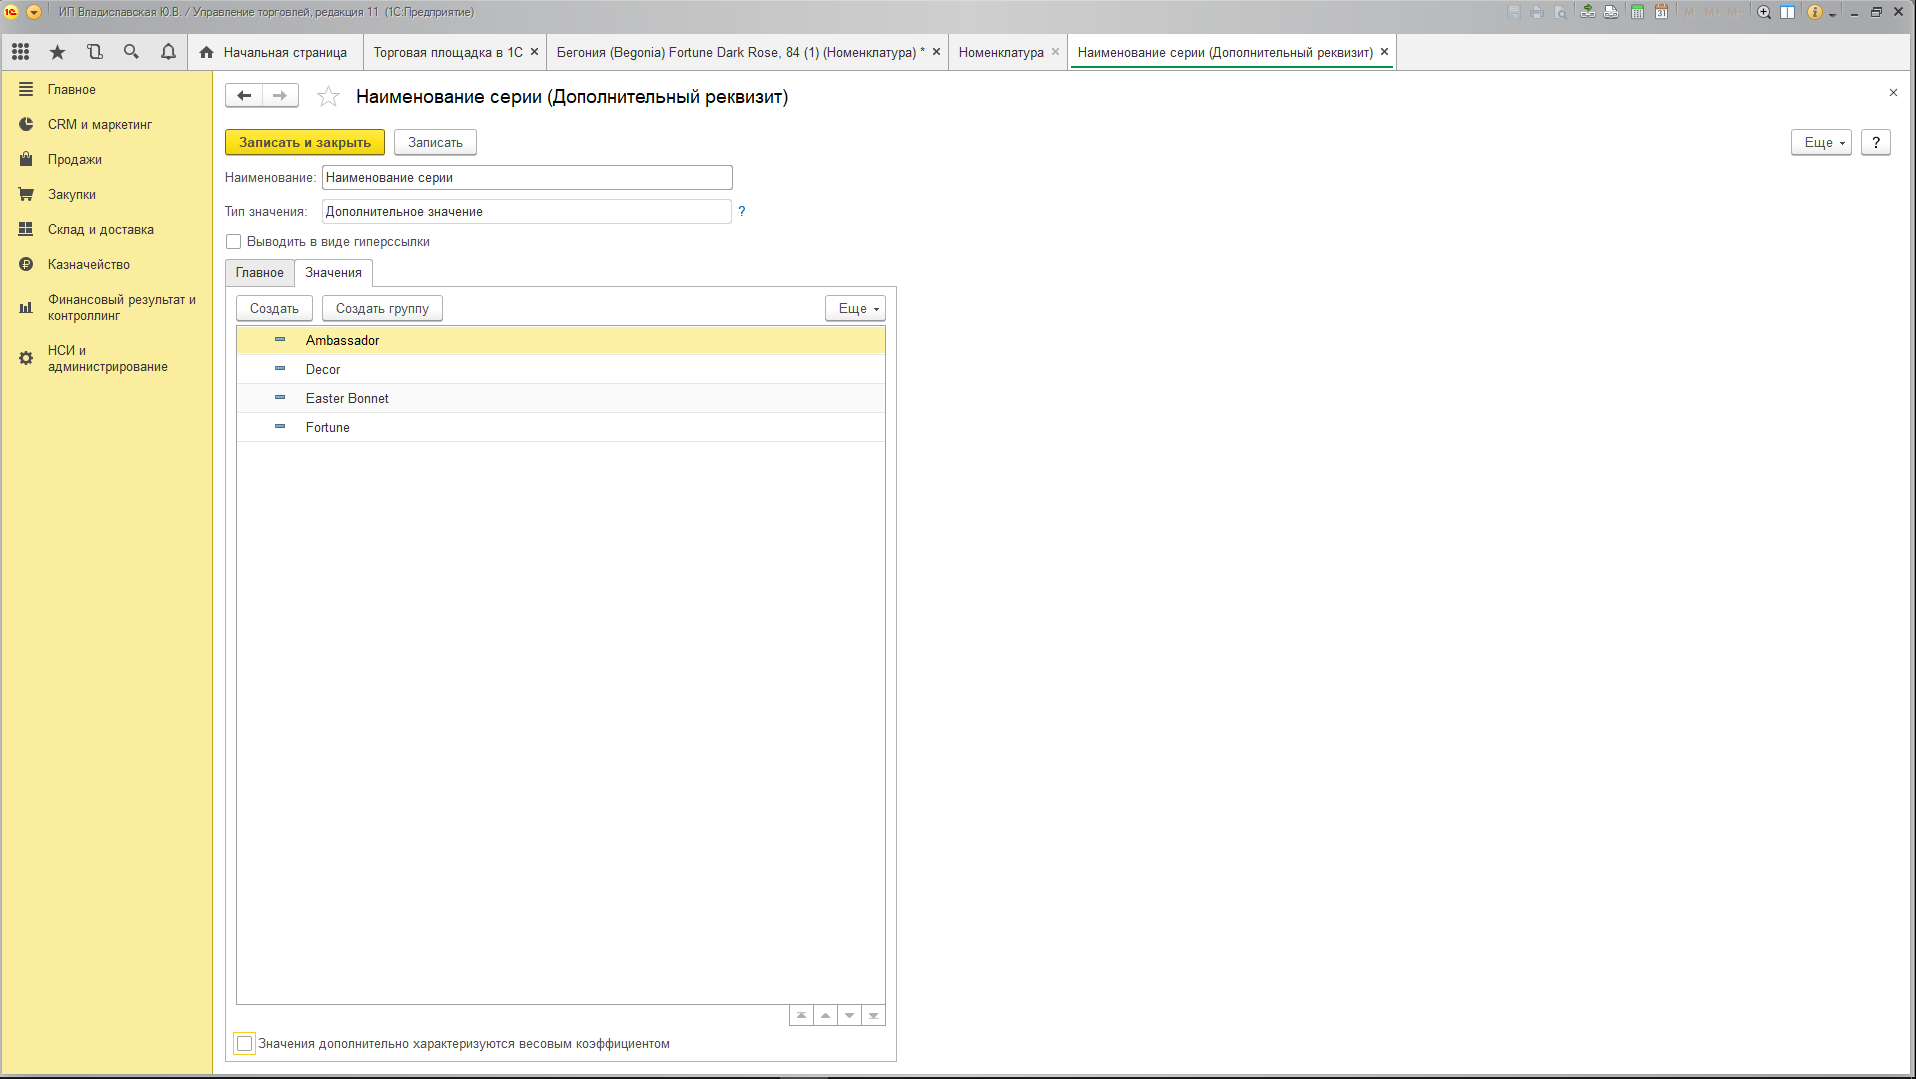Viewport: 1916px width, 1079px height.
Task: Move selected value to bottom of list
Action: click(x=873, y=1016)
